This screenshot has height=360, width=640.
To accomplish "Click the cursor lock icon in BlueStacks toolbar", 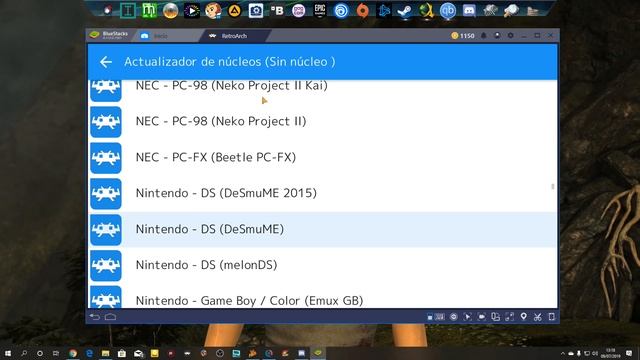I will coord(468,317).
